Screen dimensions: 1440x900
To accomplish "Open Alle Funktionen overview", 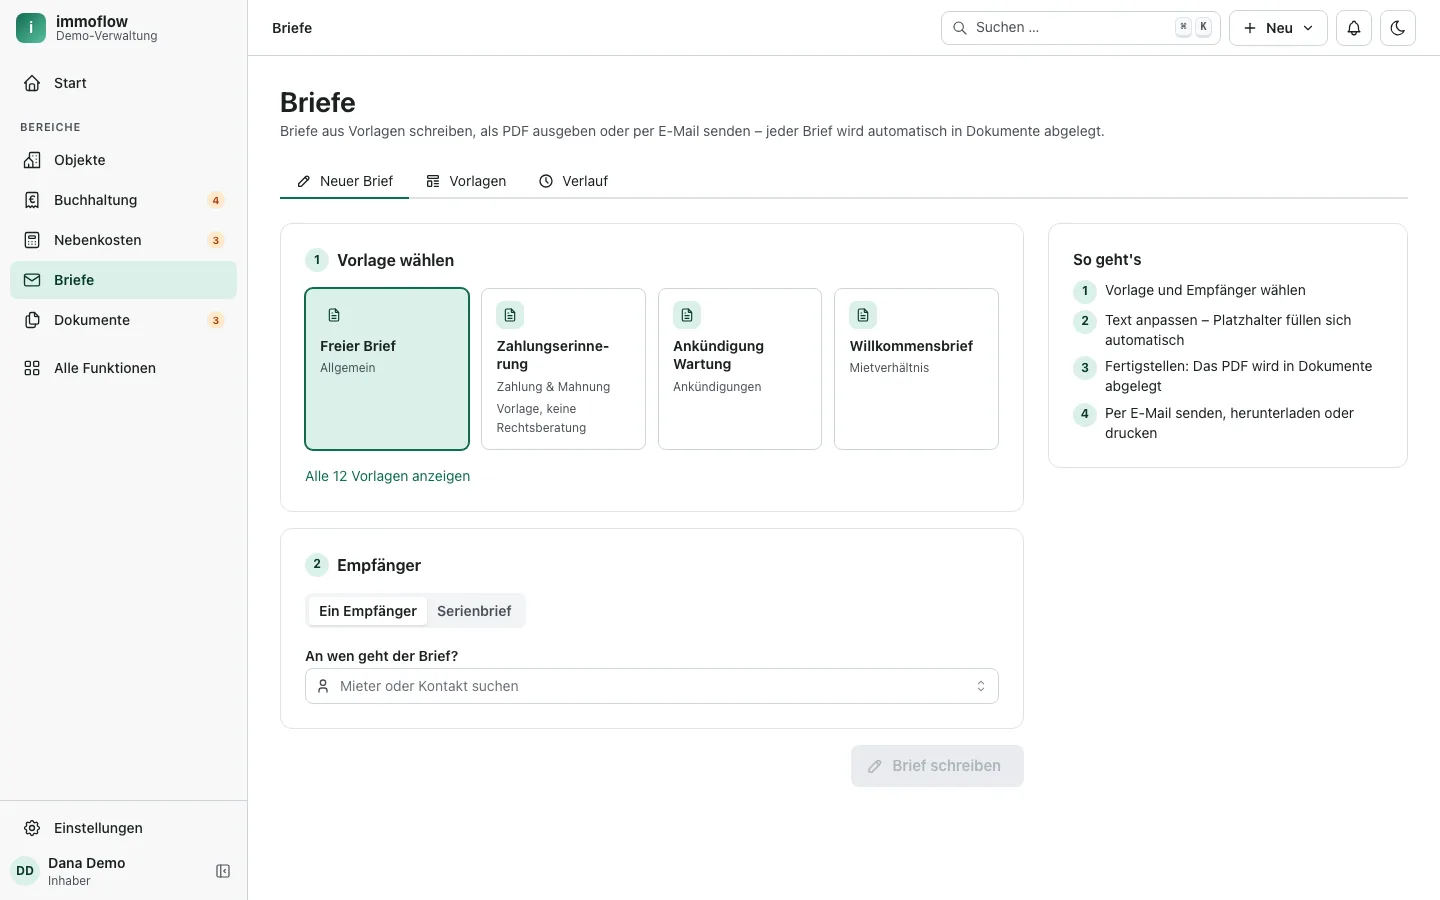I will pos(123,368).
